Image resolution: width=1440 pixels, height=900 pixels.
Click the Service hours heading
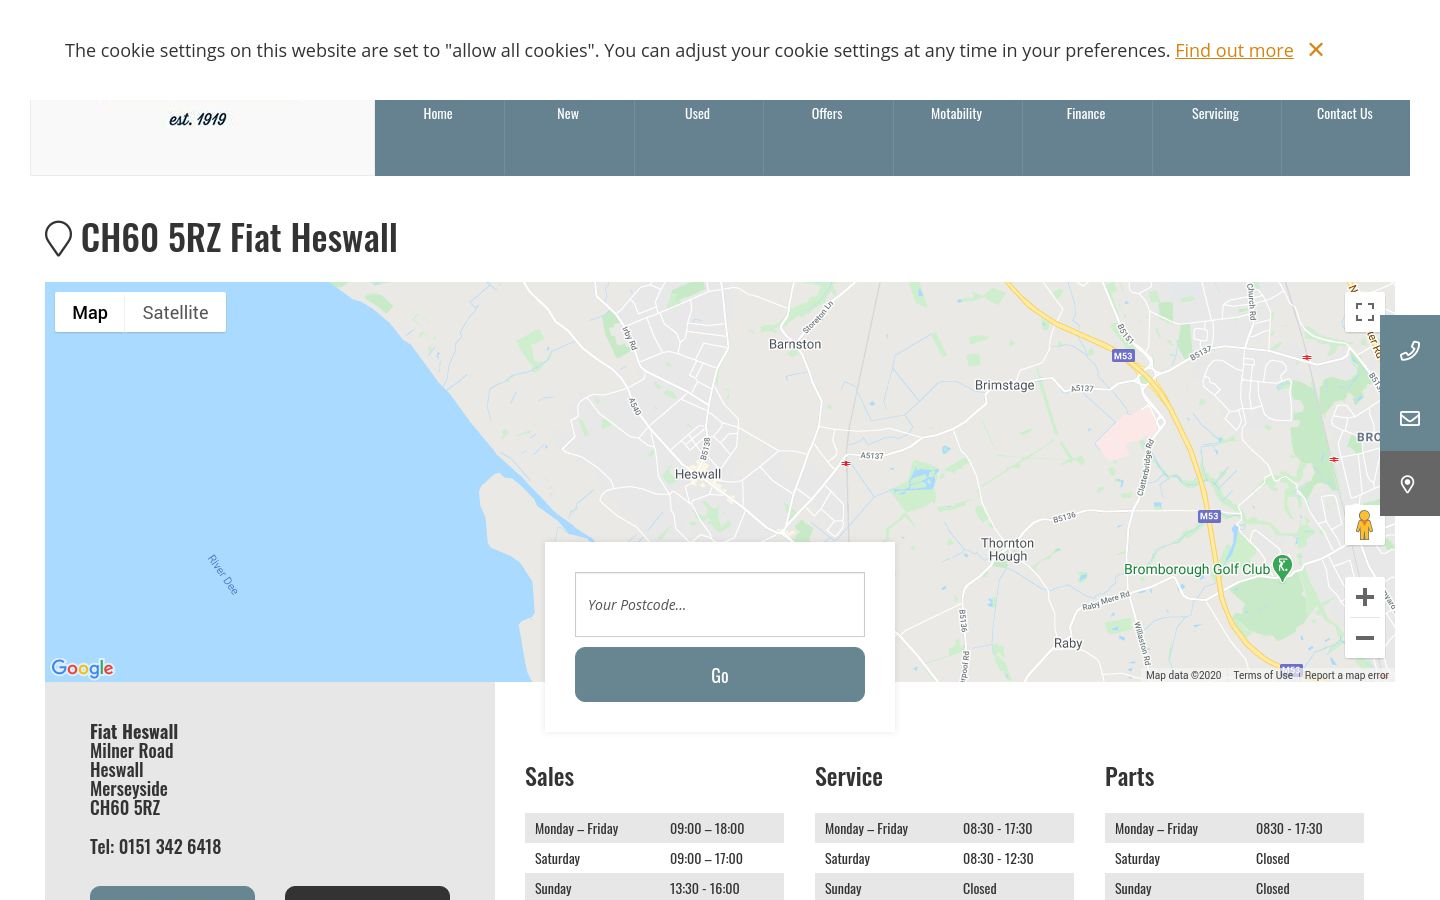[849, 777]
